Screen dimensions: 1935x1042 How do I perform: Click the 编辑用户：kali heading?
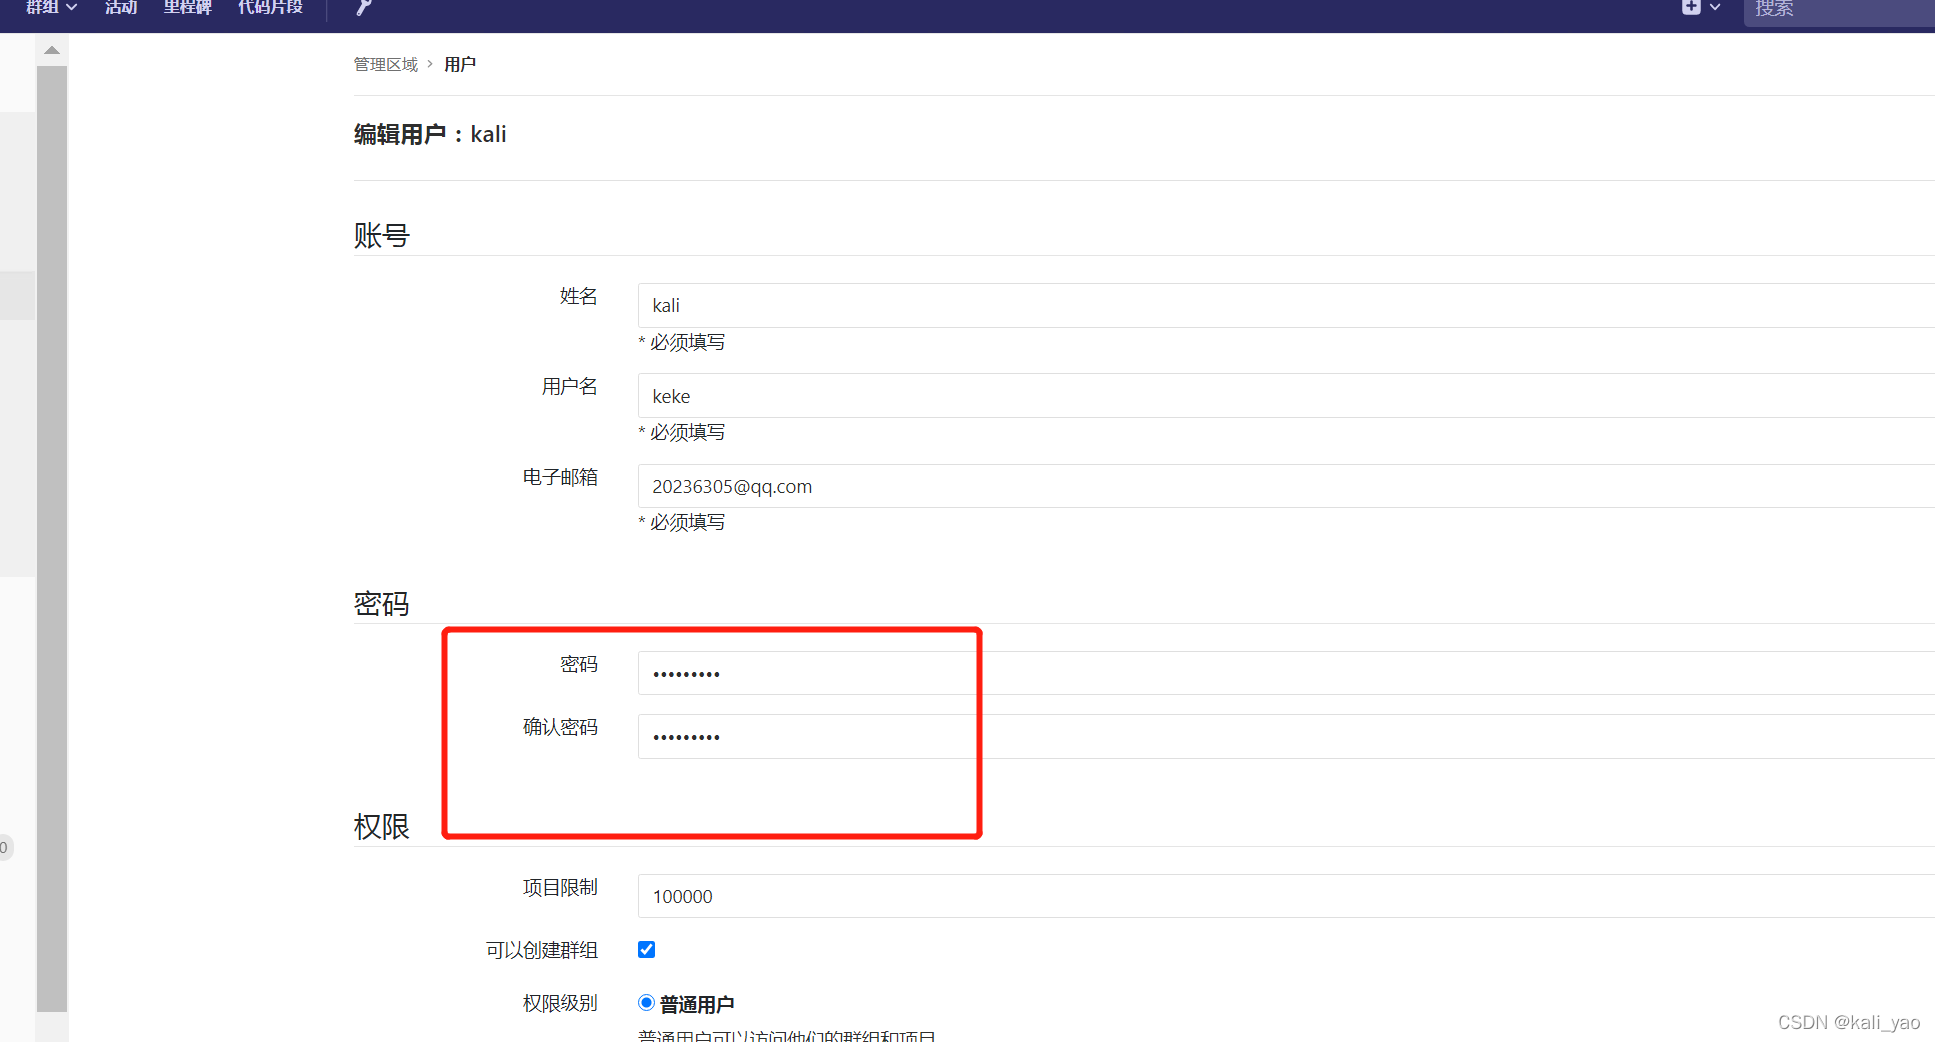pos(430,134)
